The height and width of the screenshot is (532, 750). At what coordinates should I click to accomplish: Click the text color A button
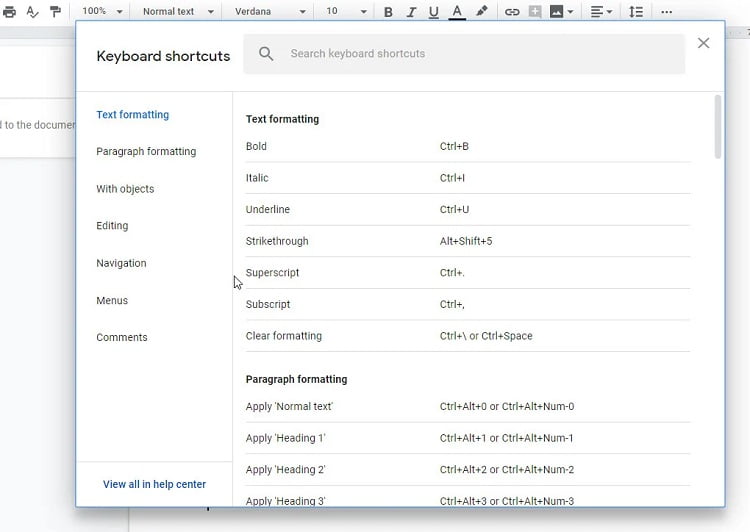(457, 12)
